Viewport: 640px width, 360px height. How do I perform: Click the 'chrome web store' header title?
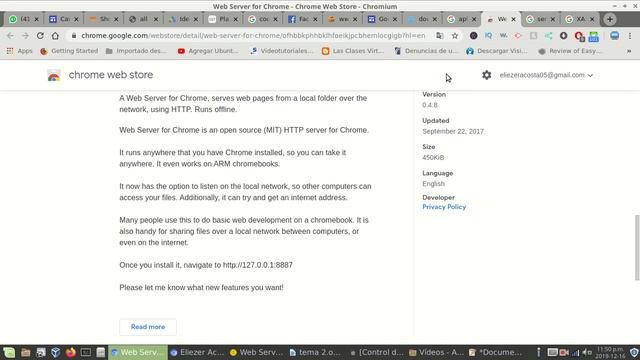pos(111,75)
